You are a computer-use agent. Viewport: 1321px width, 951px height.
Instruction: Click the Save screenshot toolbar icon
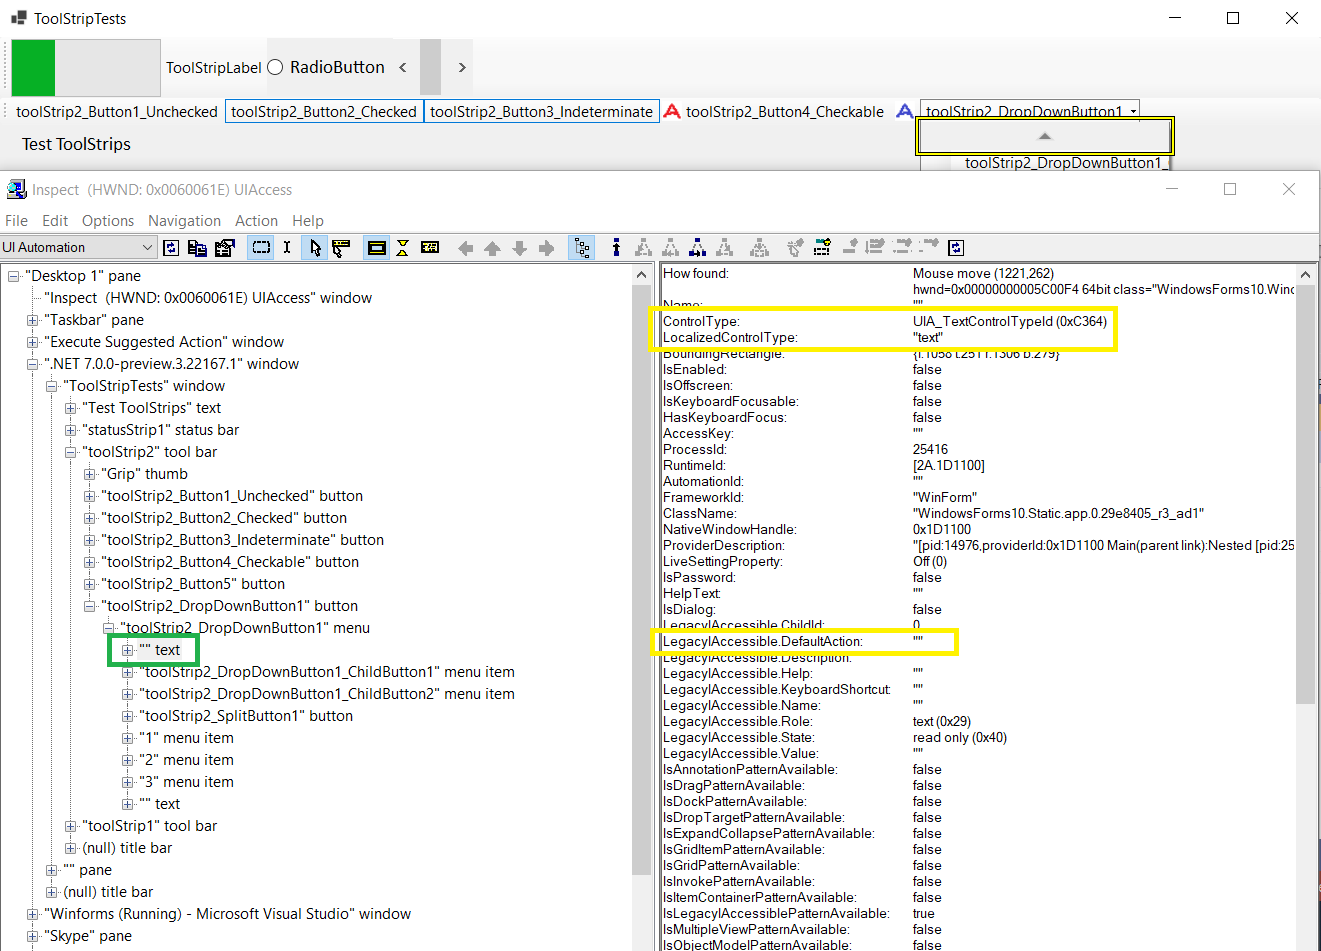tap(224, 247)
